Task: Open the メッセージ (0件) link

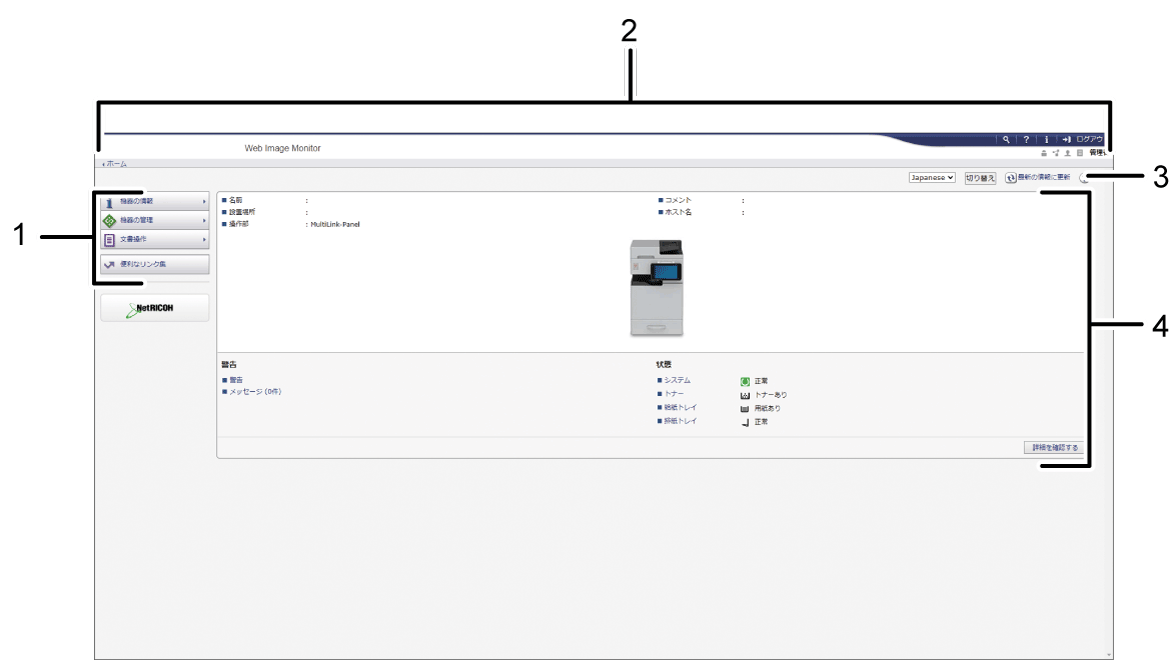Action: [x=255, y=392]
